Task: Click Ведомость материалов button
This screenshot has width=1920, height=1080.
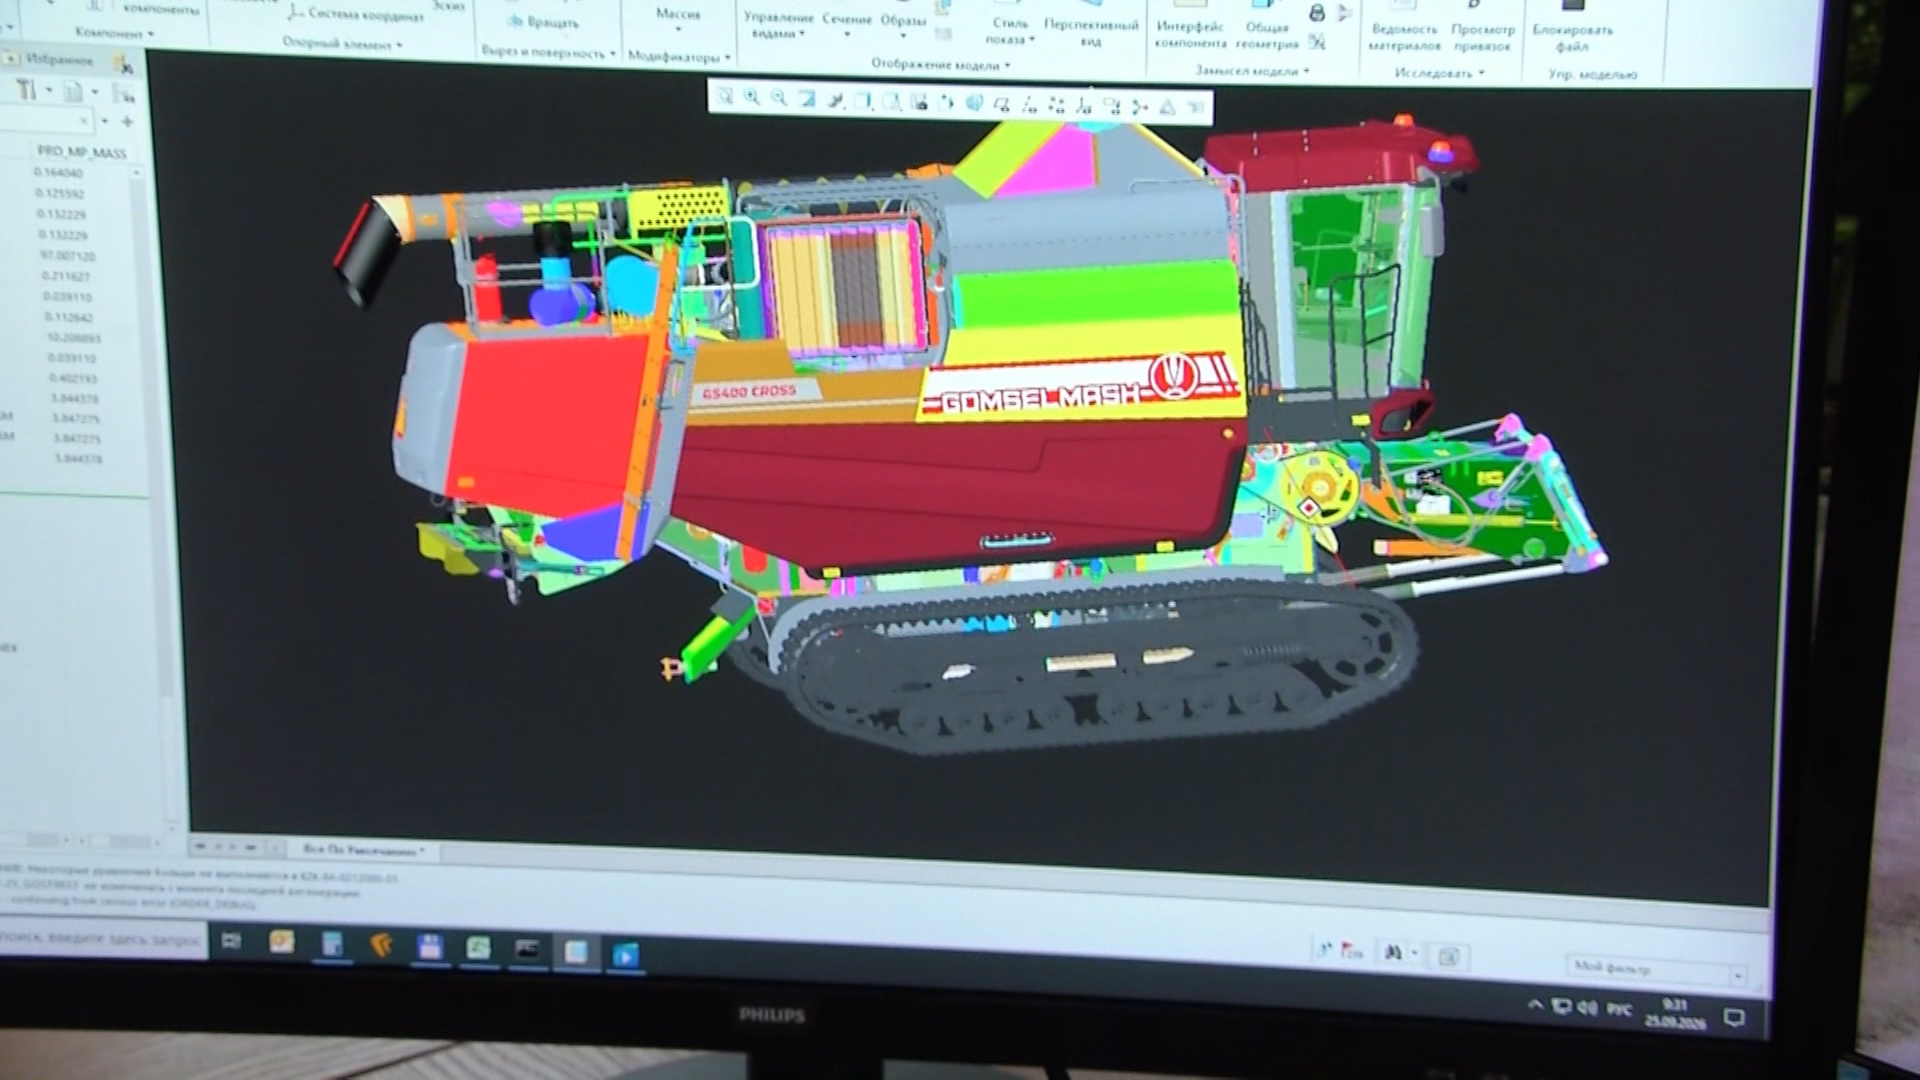Action: click(x=1405, y=37)
